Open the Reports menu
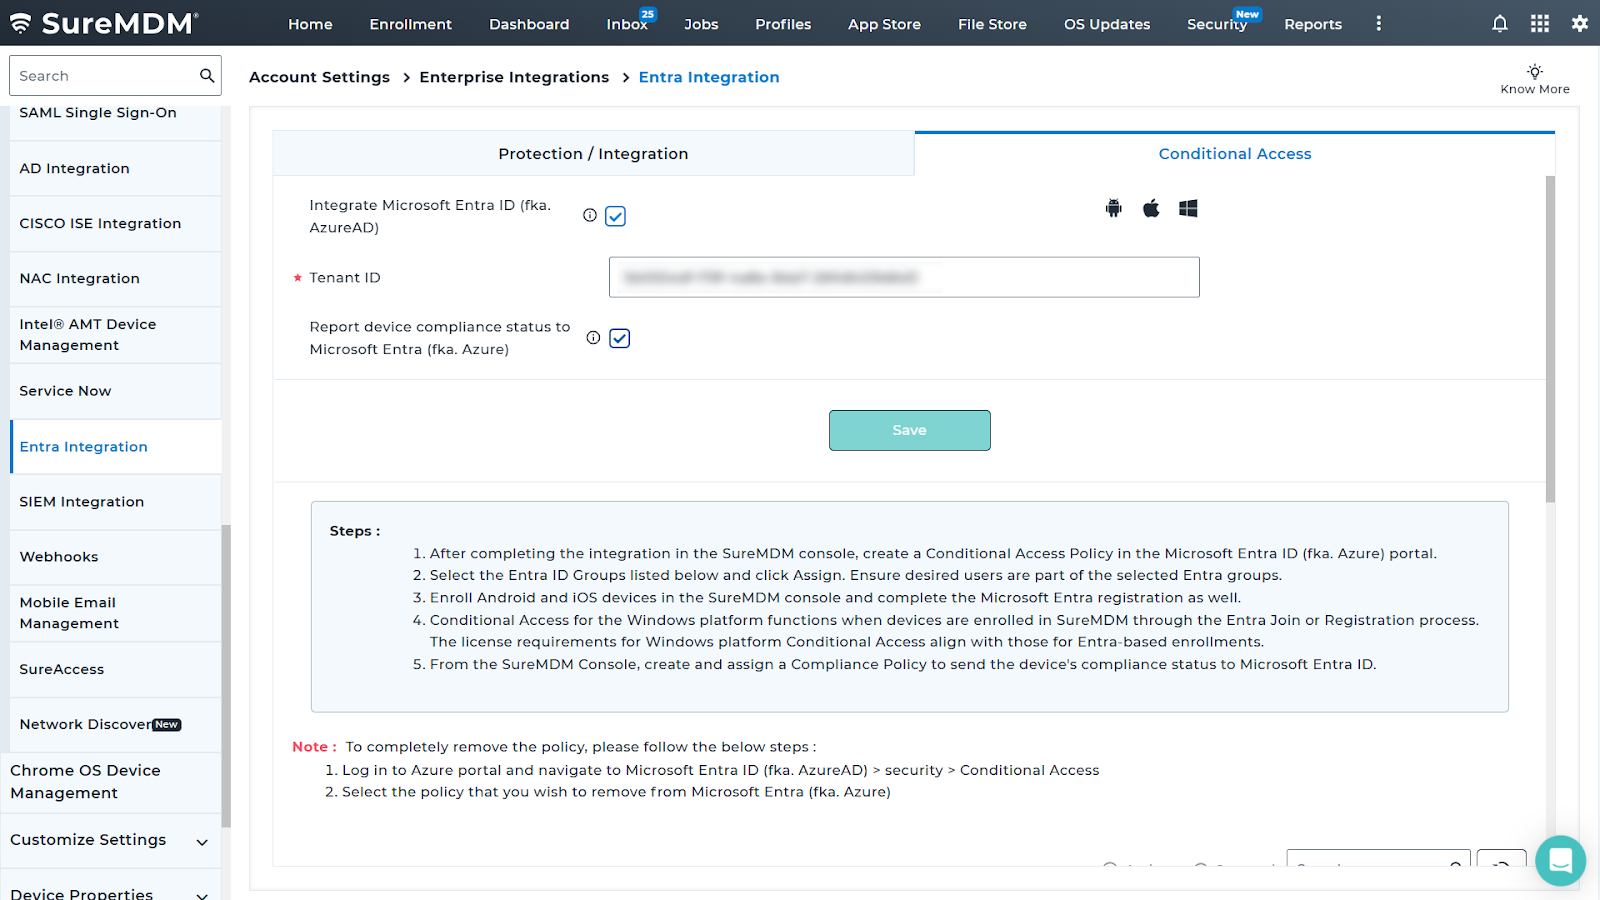1600x900 pixels. [1313, 24]
